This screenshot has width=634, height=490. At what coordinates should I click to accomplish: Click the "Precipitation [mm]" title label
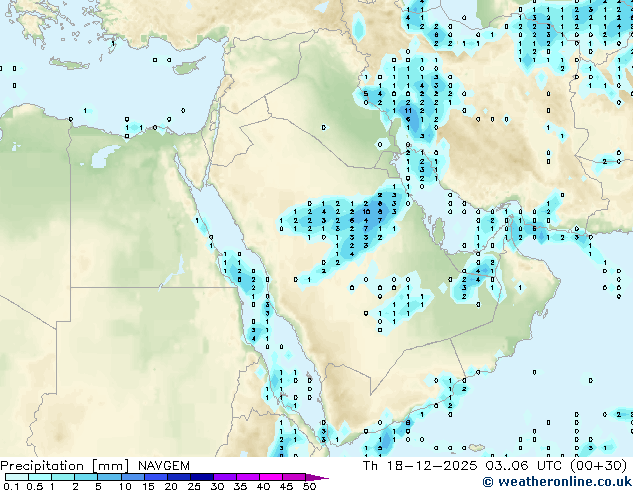click(x=64, y=466)
